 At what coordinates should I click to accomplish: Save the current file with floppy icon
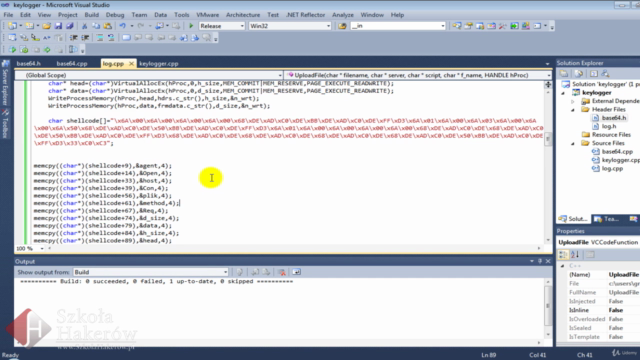(x=58, y=26)
